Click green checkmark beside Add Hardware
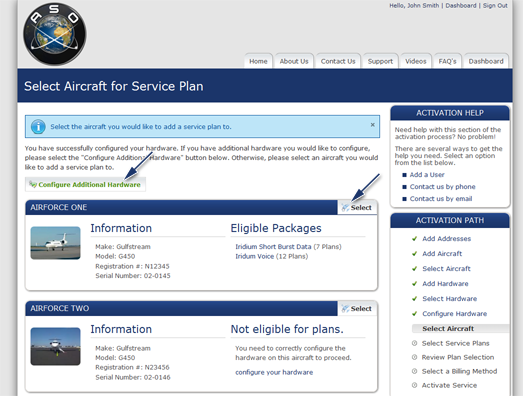This screenshot has height=396, width=523. pyautogui.click(x=415, y=284)
